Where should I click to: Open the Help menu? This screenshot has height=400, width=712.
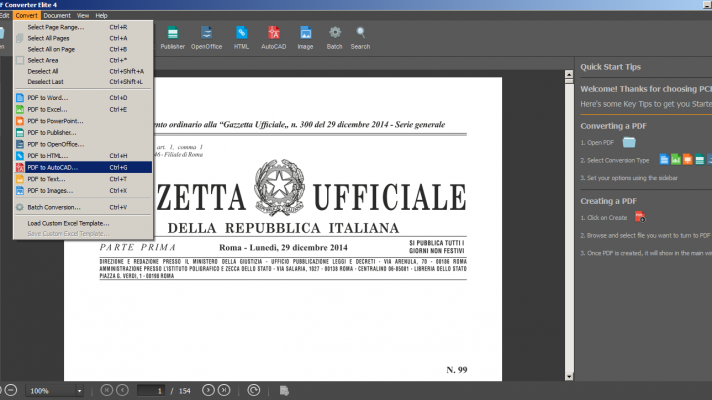(x=101, y=16)
